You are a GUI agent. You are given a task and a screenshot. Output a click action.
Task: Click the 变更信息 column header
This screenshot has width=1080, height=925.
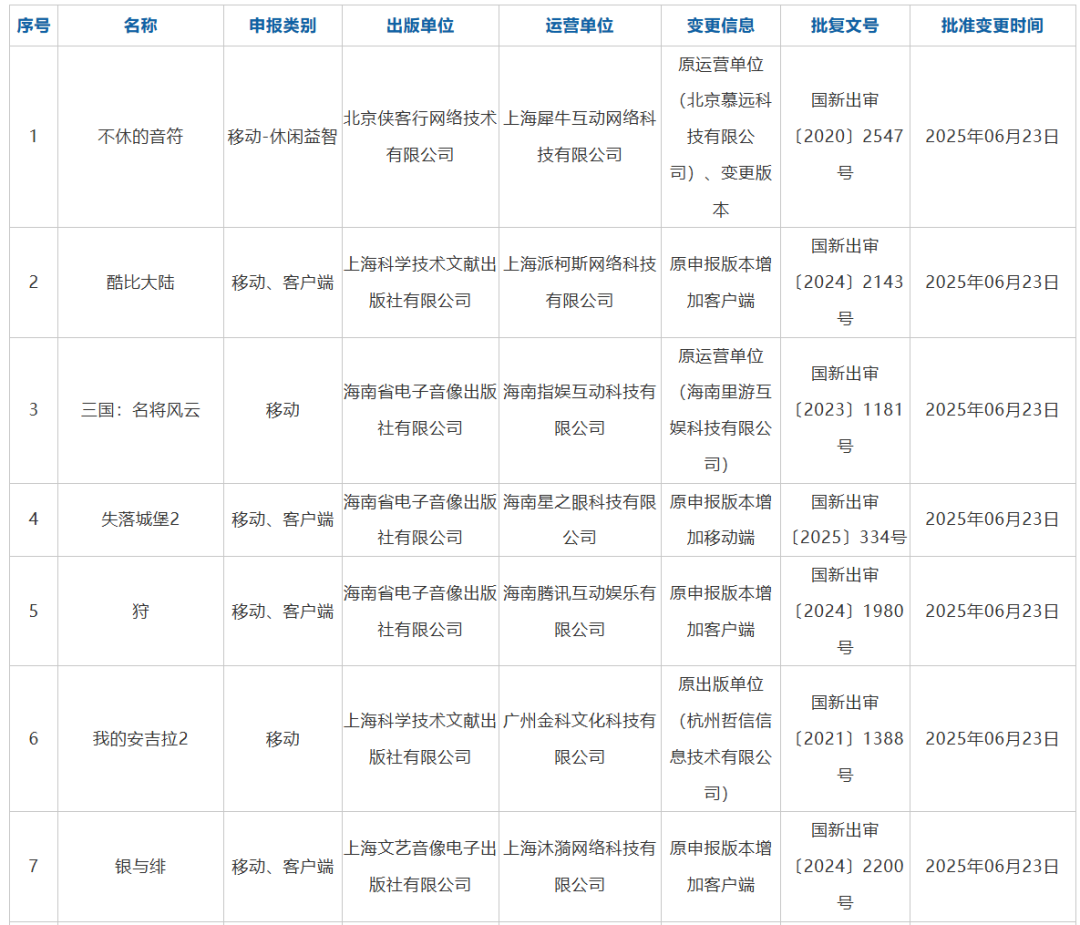(720, 25)
